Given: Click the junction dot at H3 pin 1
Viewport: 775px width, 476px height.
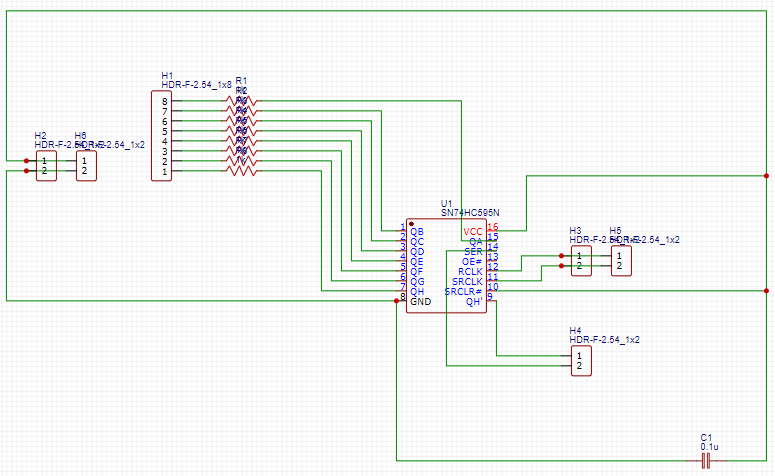Looking at the screenshot, I should click(x=561, y=256).
